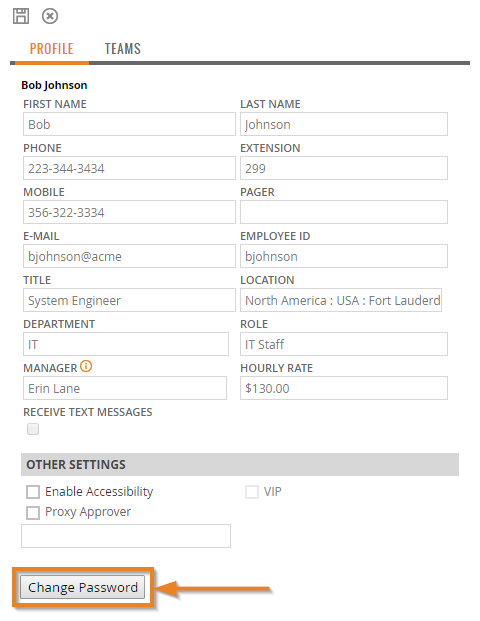The image size is (480, 621).
Task: Select the Profile tab
Action: tap(51, 49)
